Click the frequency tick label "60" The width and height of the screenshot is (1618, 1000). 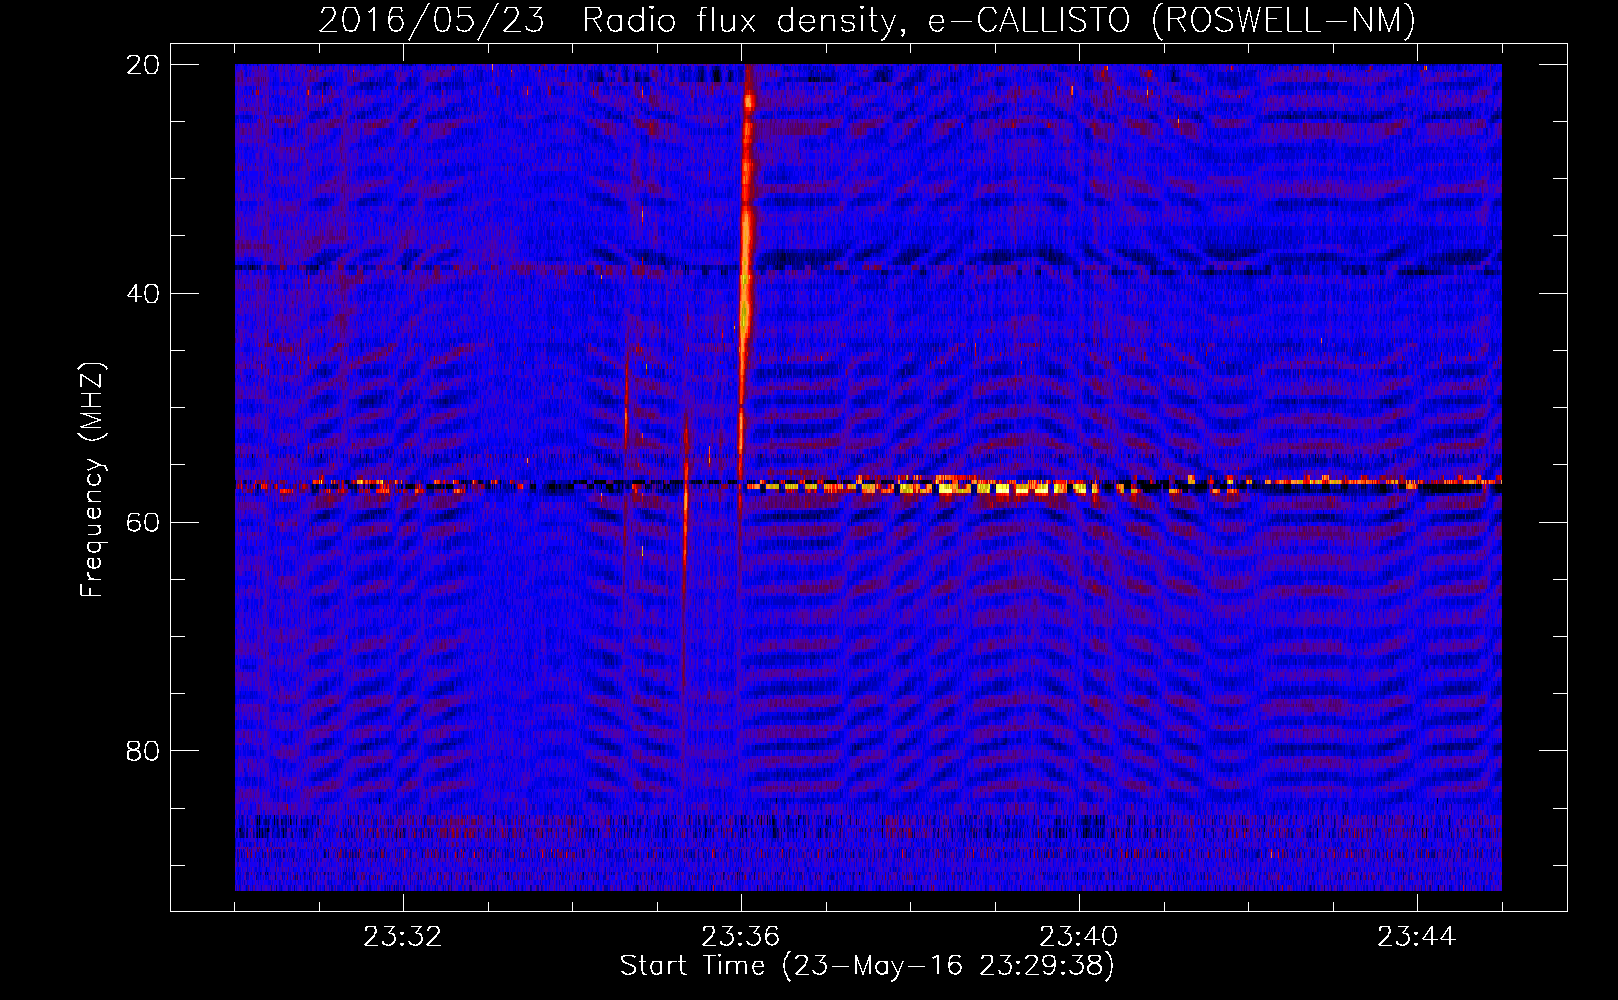point(143,522)
